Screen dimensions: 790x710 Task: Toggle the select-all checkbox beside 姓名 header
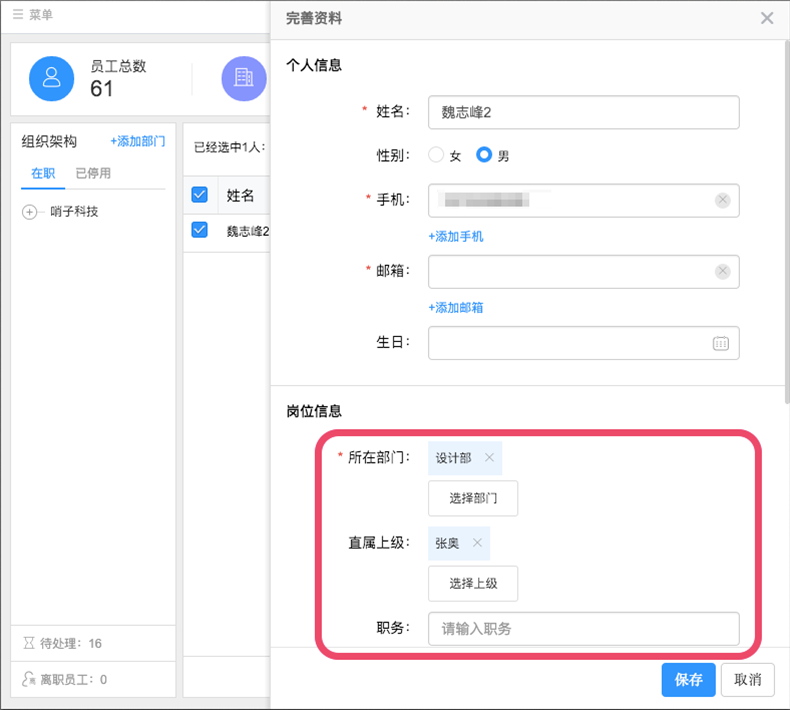pos(200,195)
